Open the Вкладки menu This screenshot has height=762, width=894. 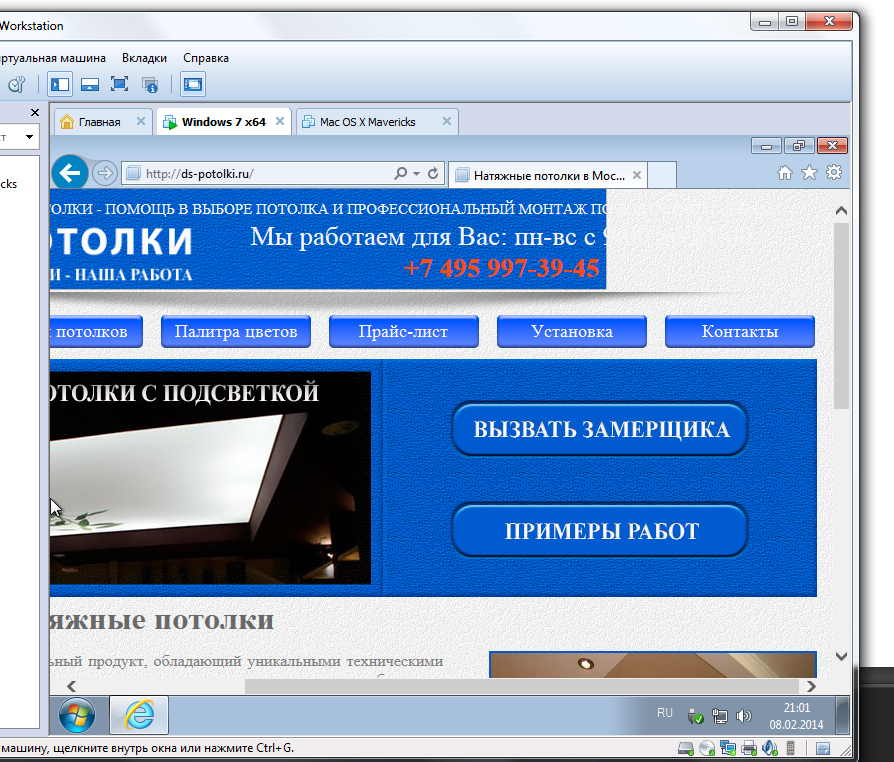pyautogui.click(x=144, y=58)
